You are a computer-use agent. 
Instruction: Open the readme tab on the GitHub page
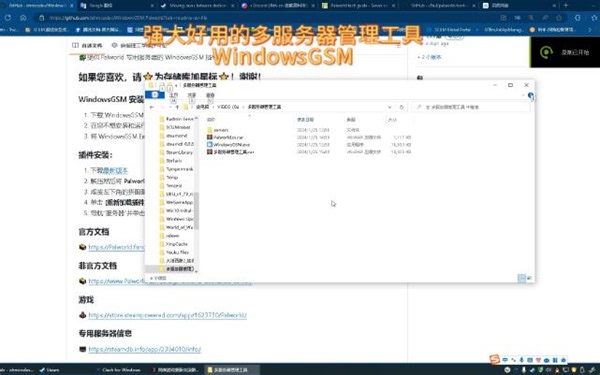click(88, 46)
